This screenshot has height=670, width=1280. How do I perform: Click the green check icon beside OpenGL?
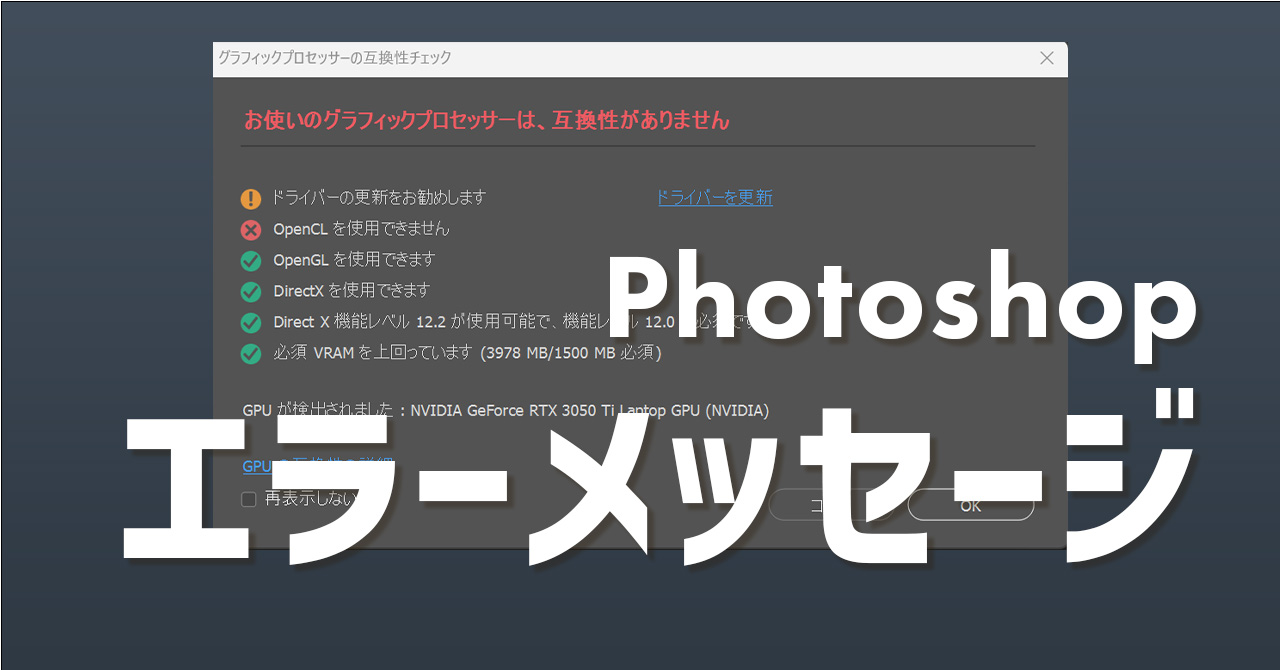(x=251, y=261)
